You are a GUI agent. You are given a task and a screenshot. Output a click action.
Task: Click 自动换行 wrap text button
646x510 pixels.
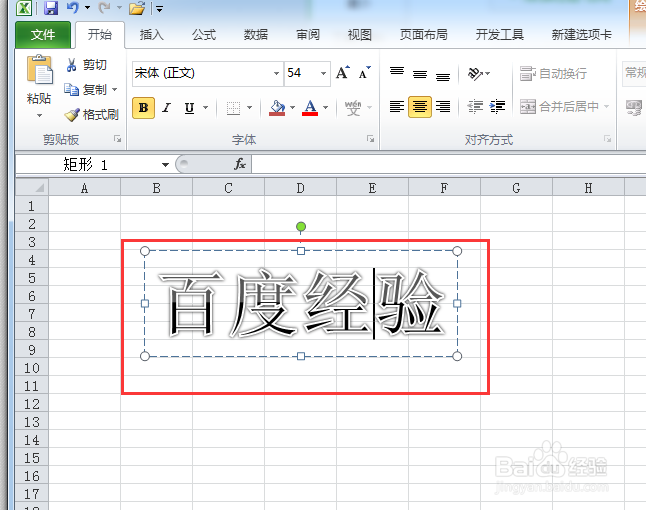pos(553,74)
